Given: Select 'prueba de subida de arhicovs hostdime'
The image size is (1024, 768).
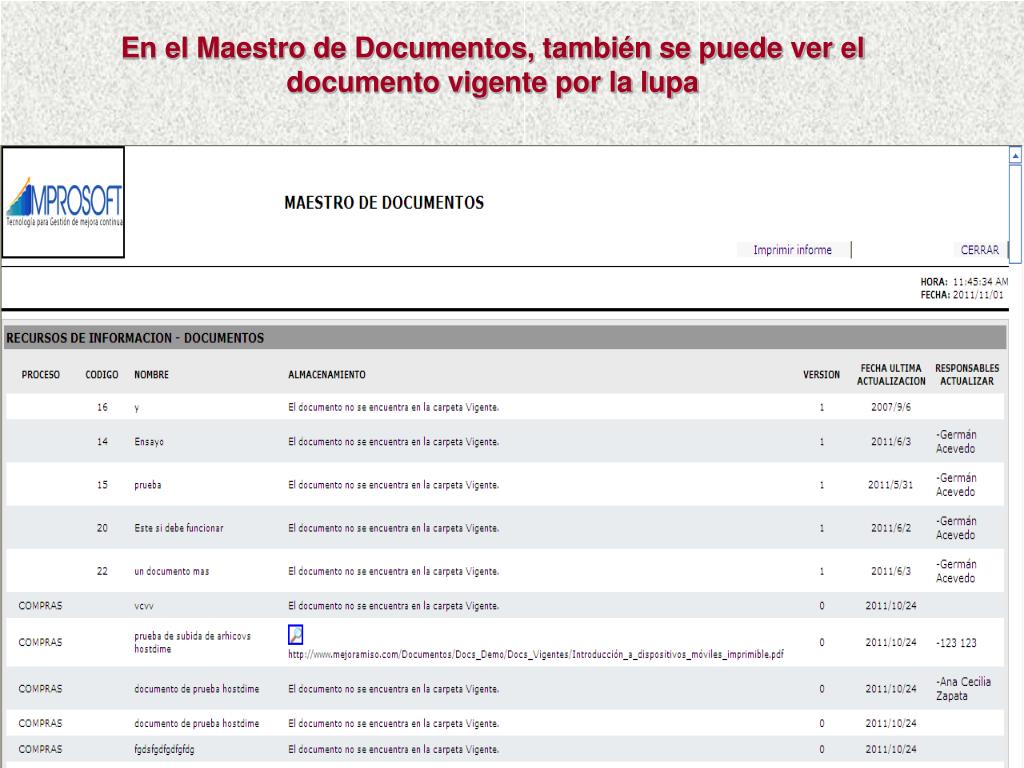Looking at the screenshot, I should [193, 643].
